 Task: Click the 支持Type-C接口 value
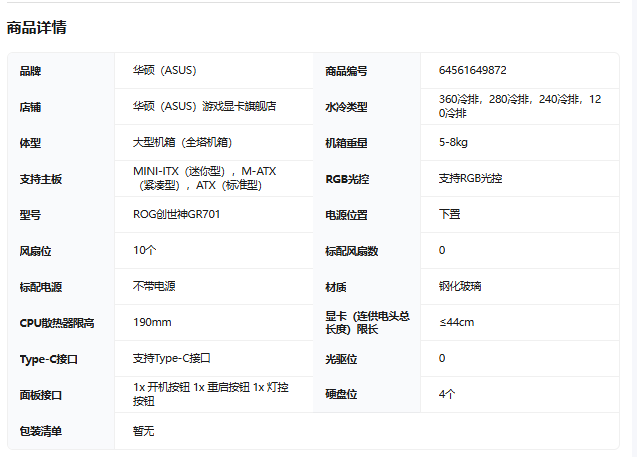(x=171, y=358)
